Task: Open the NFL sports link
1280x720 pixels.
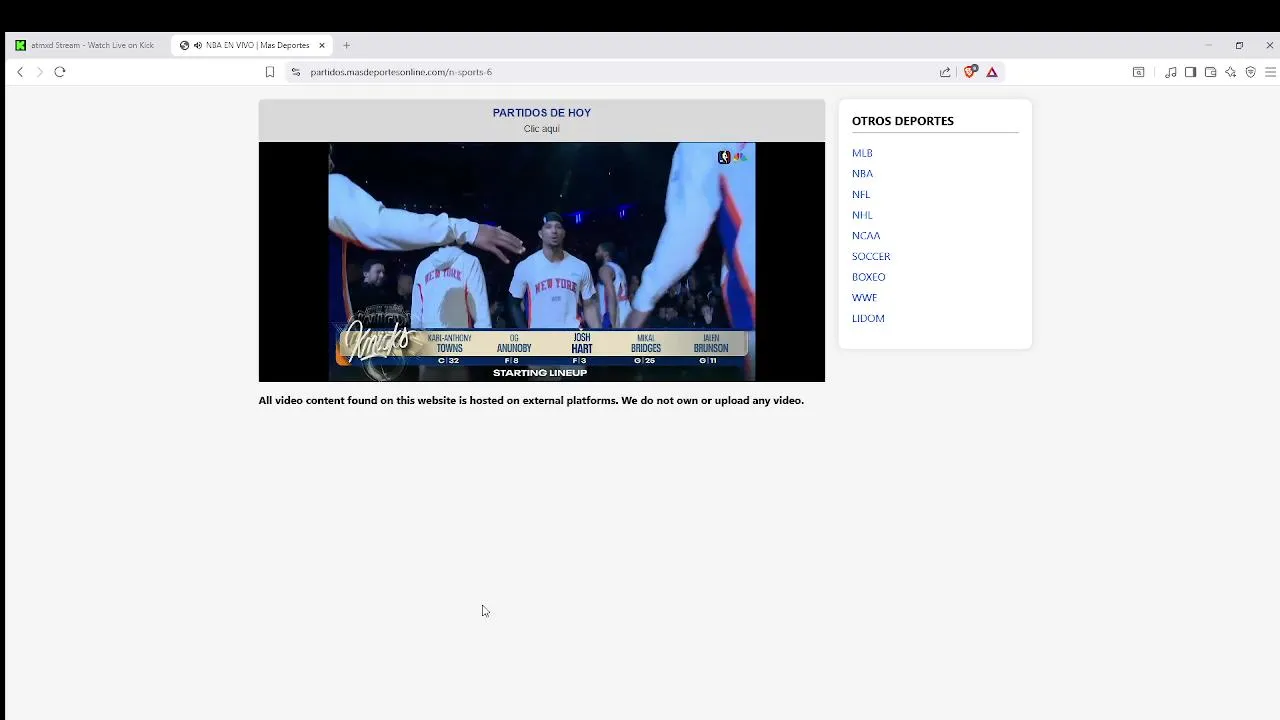Action: pos(861,195)
